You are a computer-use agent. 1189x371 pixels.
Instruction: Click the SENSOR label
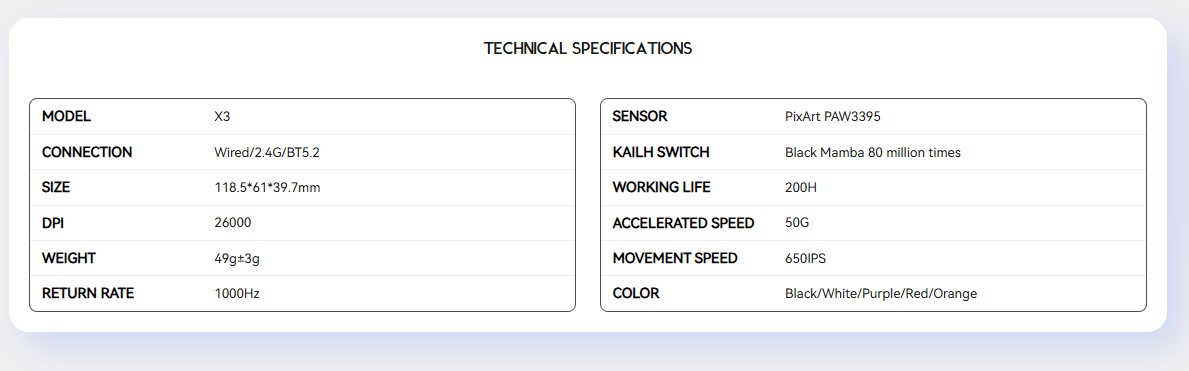coord(640,117)
